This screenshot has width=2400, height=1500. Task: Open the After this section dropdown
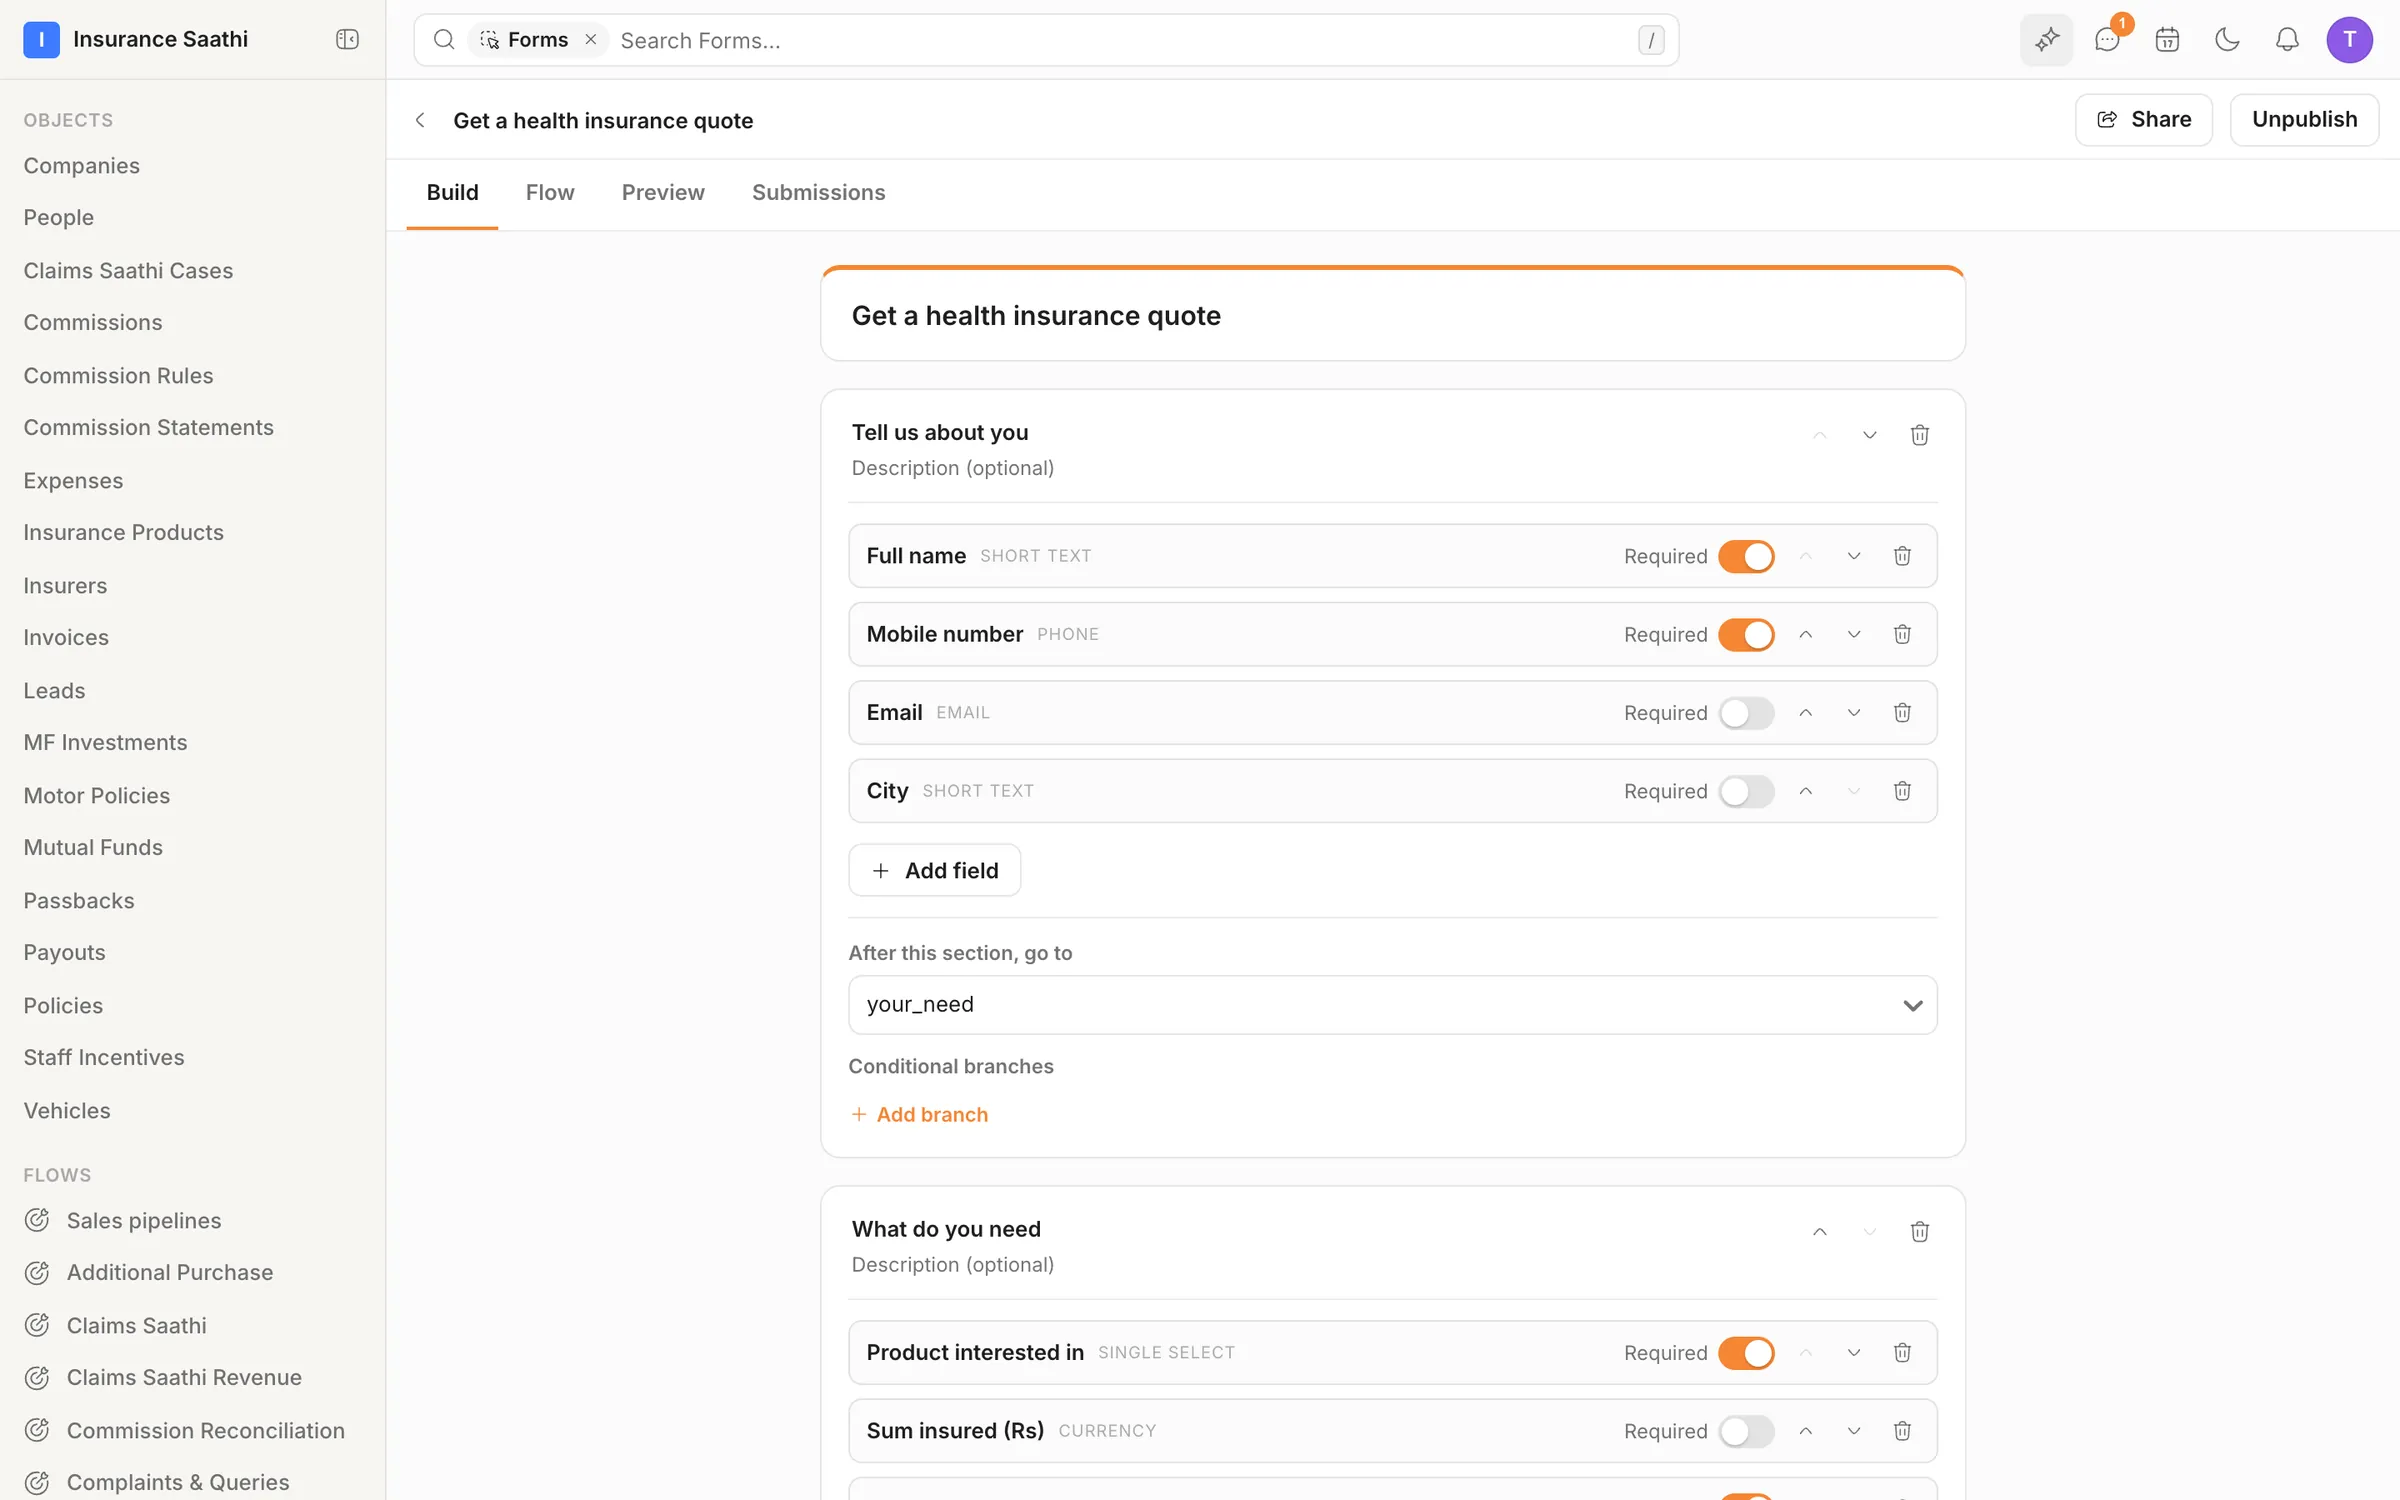pyautogui.click(x=1392, y=1004)
